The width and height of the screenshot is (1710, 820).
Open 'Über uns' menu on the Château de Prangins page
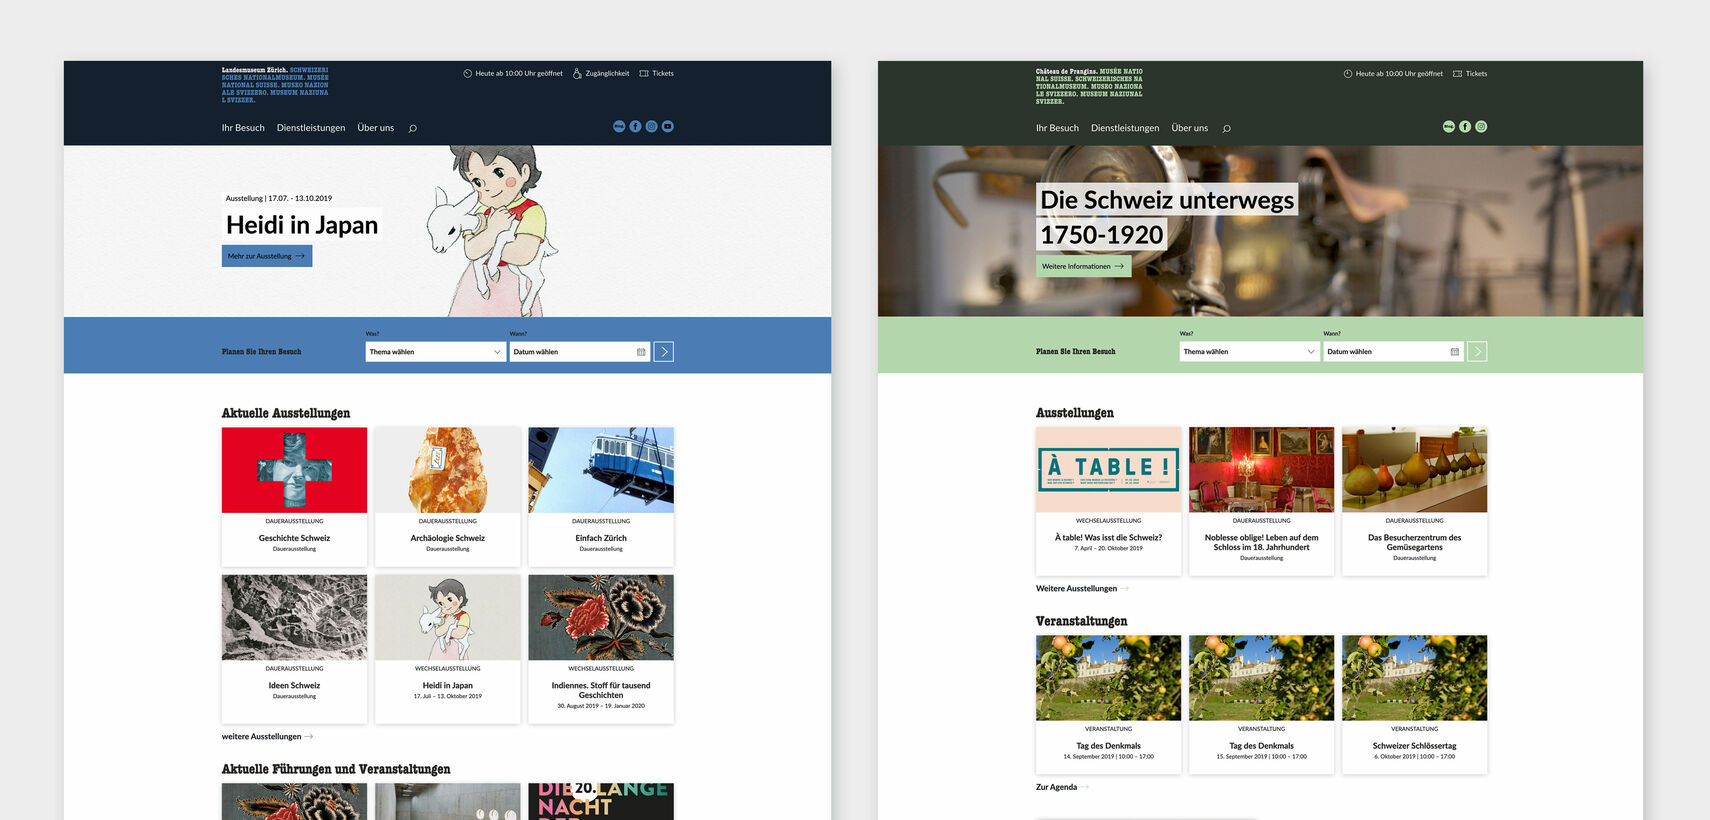(x=1190, y=128)
